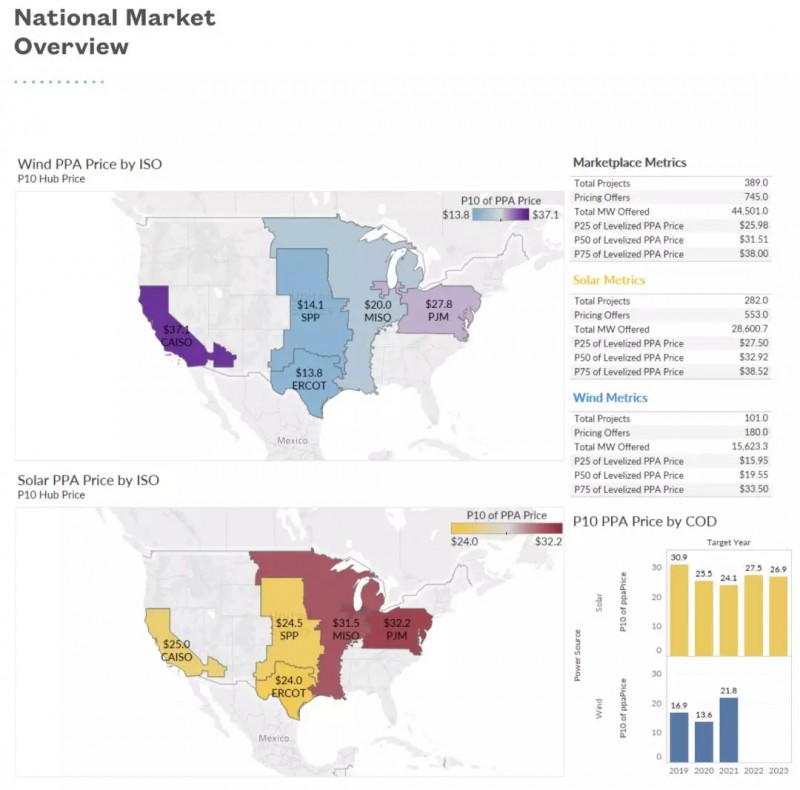
Task: Click the Solar Metrics heading
Action: pyautogui.click(x=609, y=281)
